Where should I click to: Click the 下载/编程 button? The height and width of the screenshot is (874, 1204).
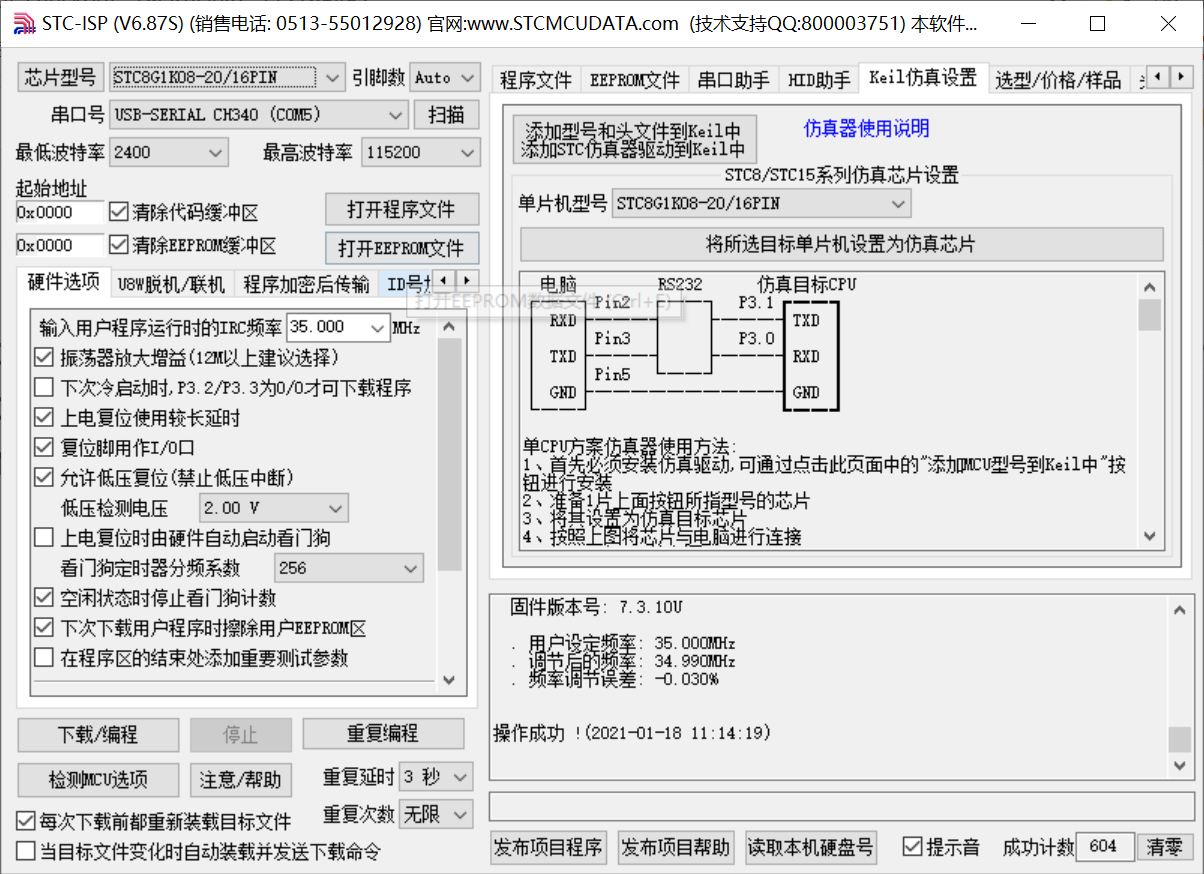click(97, 734)
